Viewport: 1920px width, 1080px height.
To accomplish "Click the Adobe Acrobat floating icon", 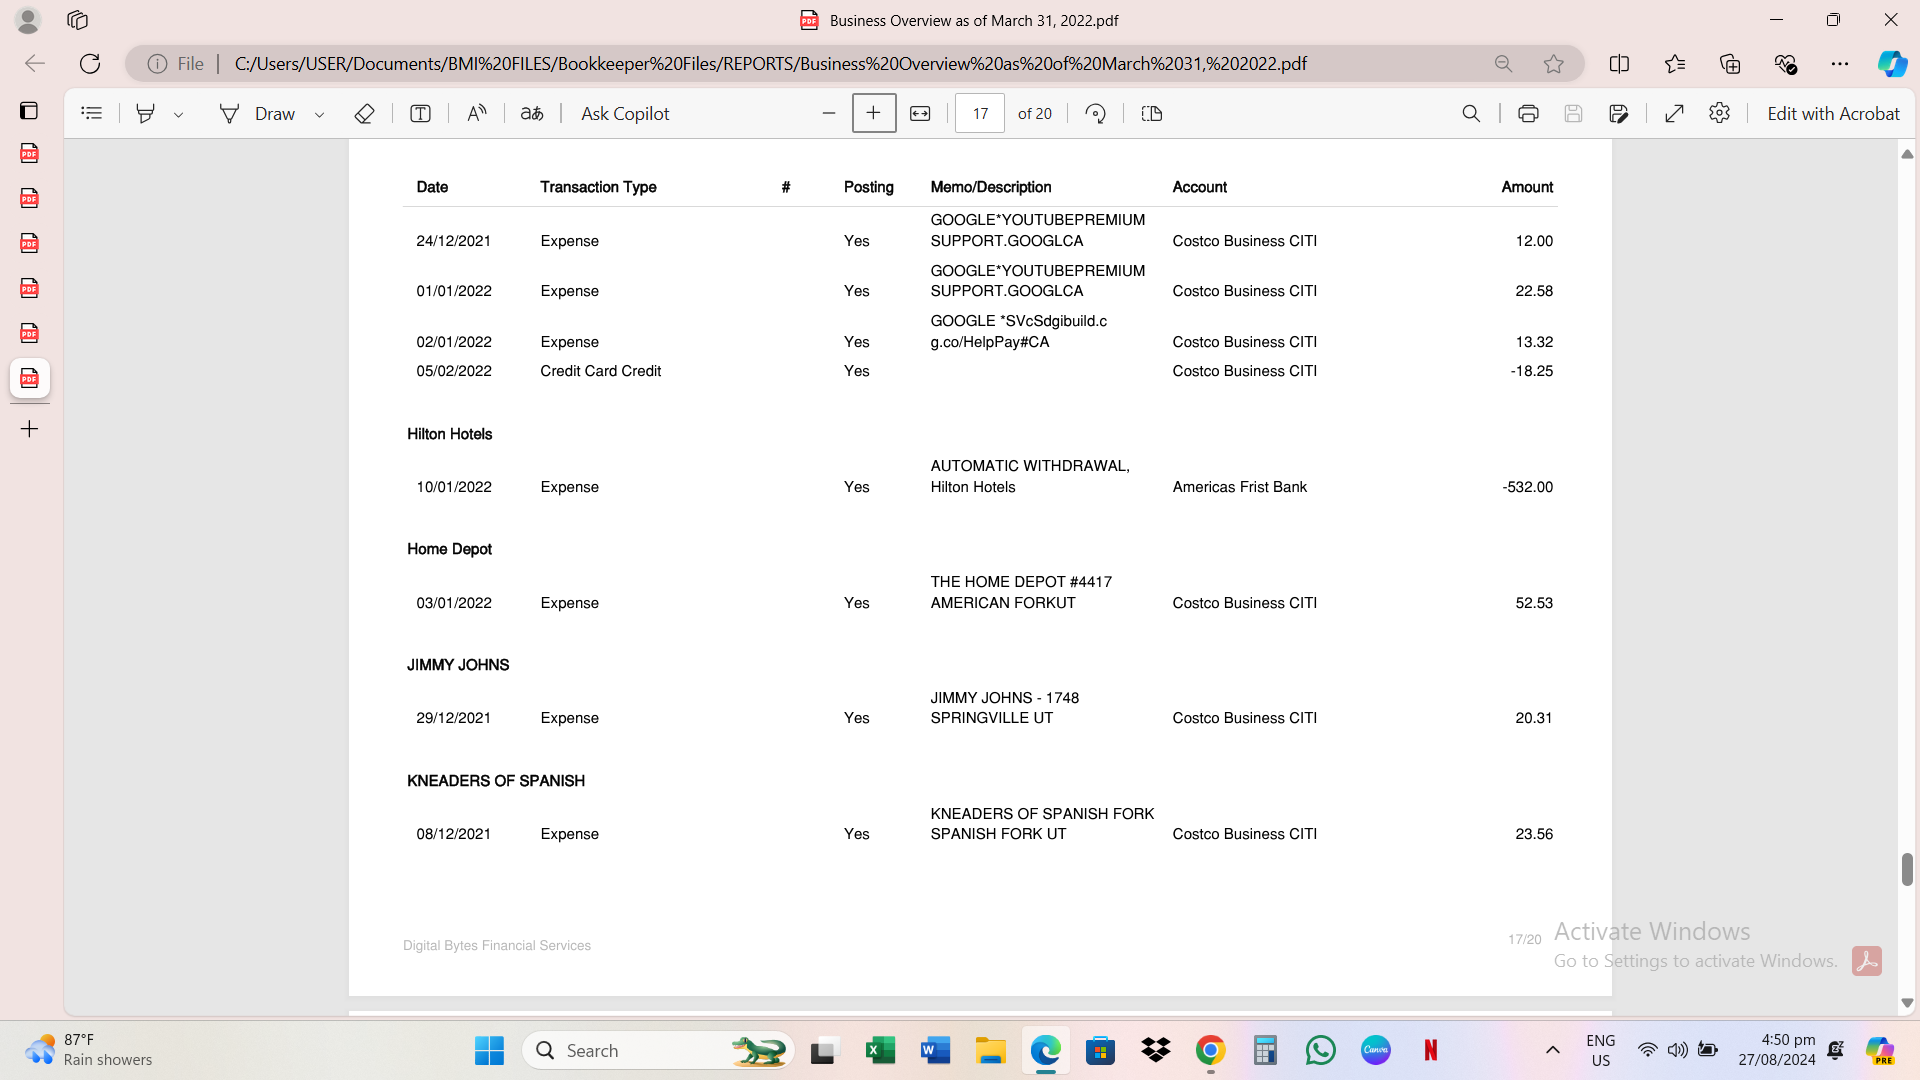I will (1866, 961).
